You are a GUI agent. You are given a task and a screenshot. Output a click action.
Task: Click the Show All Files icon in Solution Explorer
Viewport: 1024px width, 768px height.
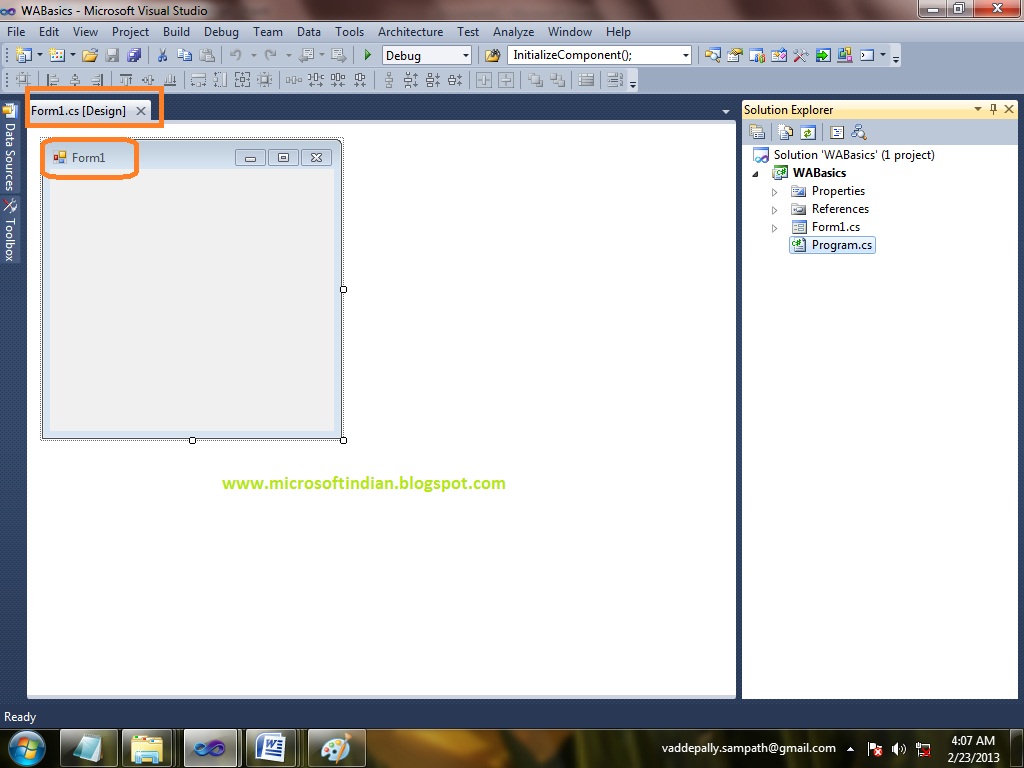coord(785,131)
